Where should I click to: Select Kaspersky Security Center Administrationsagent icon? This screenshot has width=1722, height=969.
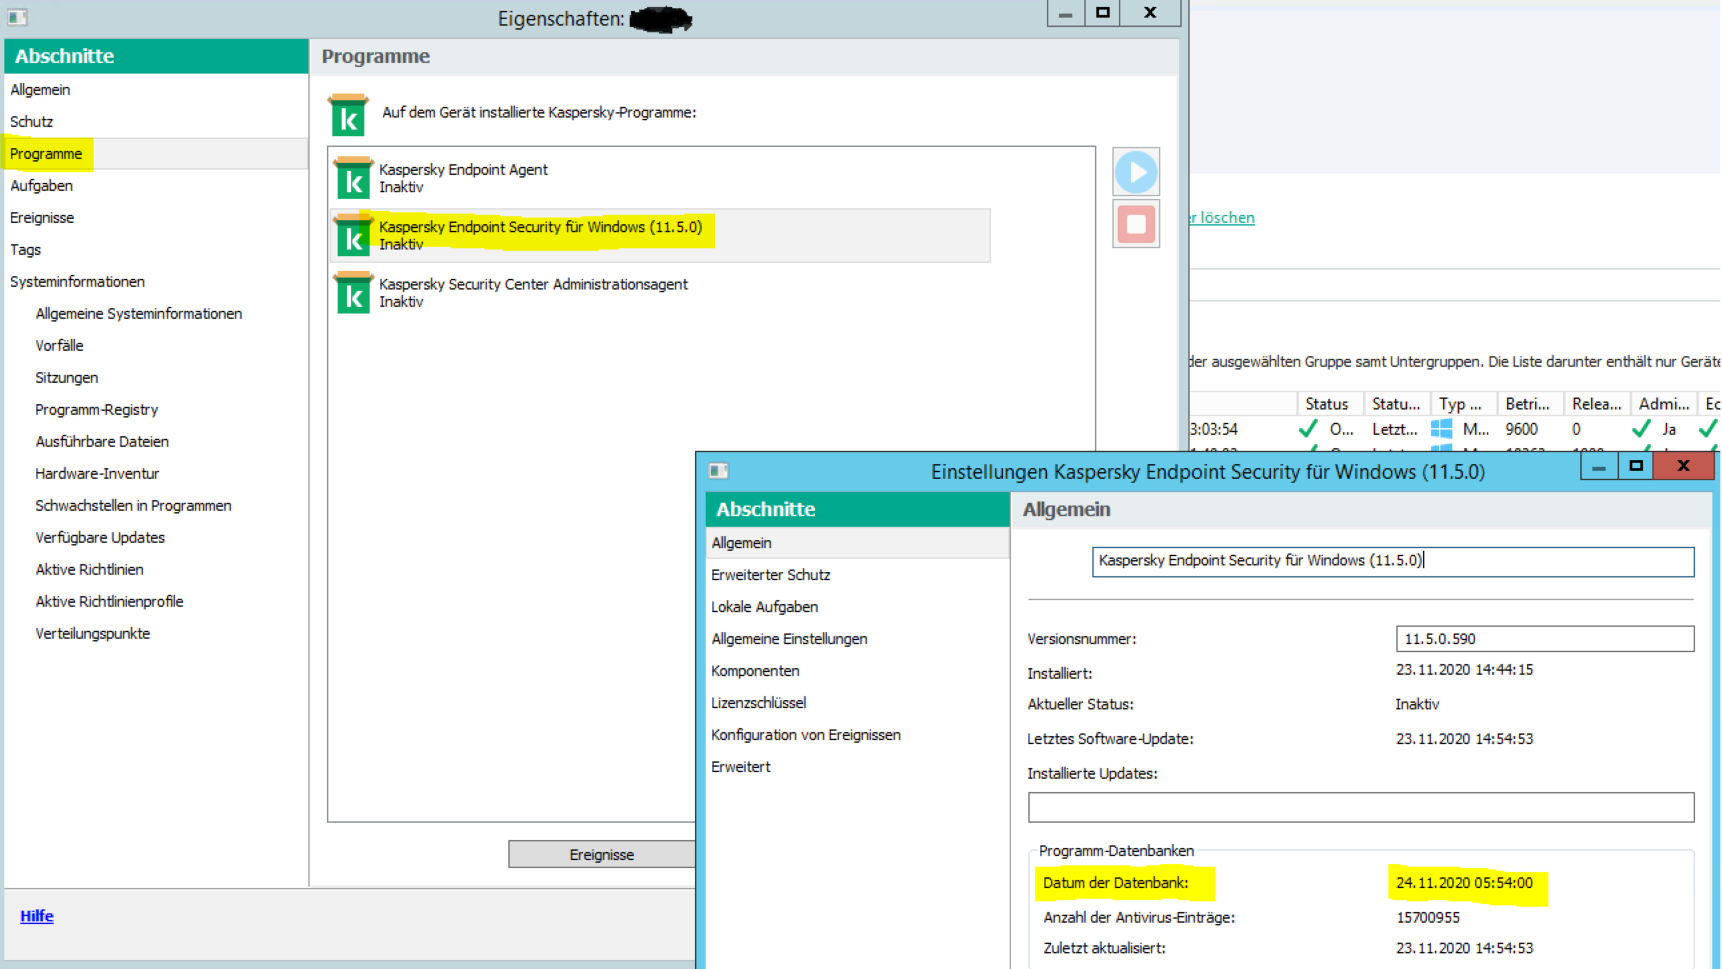(x=353, y=292)
